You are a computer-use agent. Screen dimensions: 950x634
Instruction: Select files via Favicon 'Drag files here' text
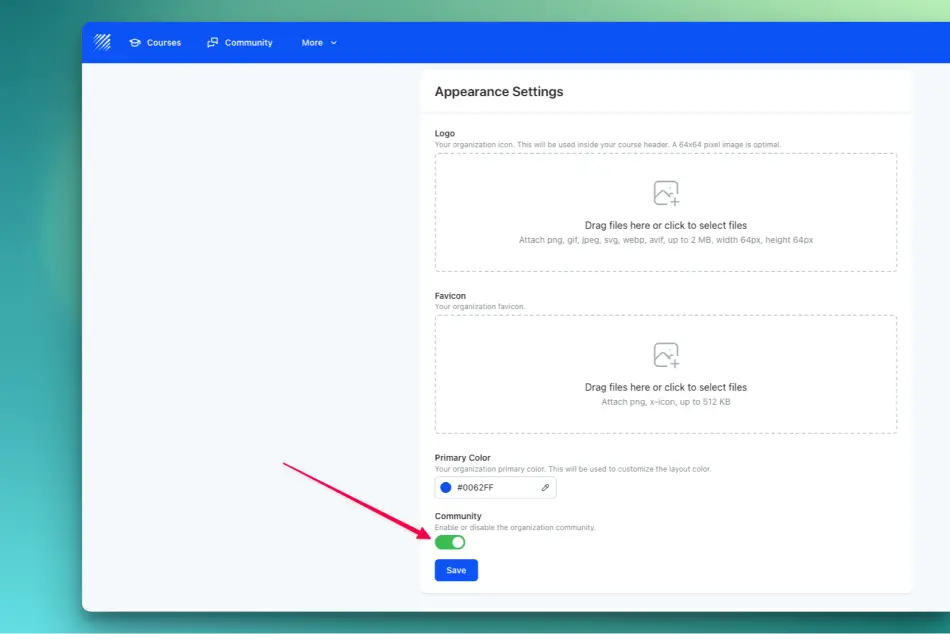(x=665, y=387)
